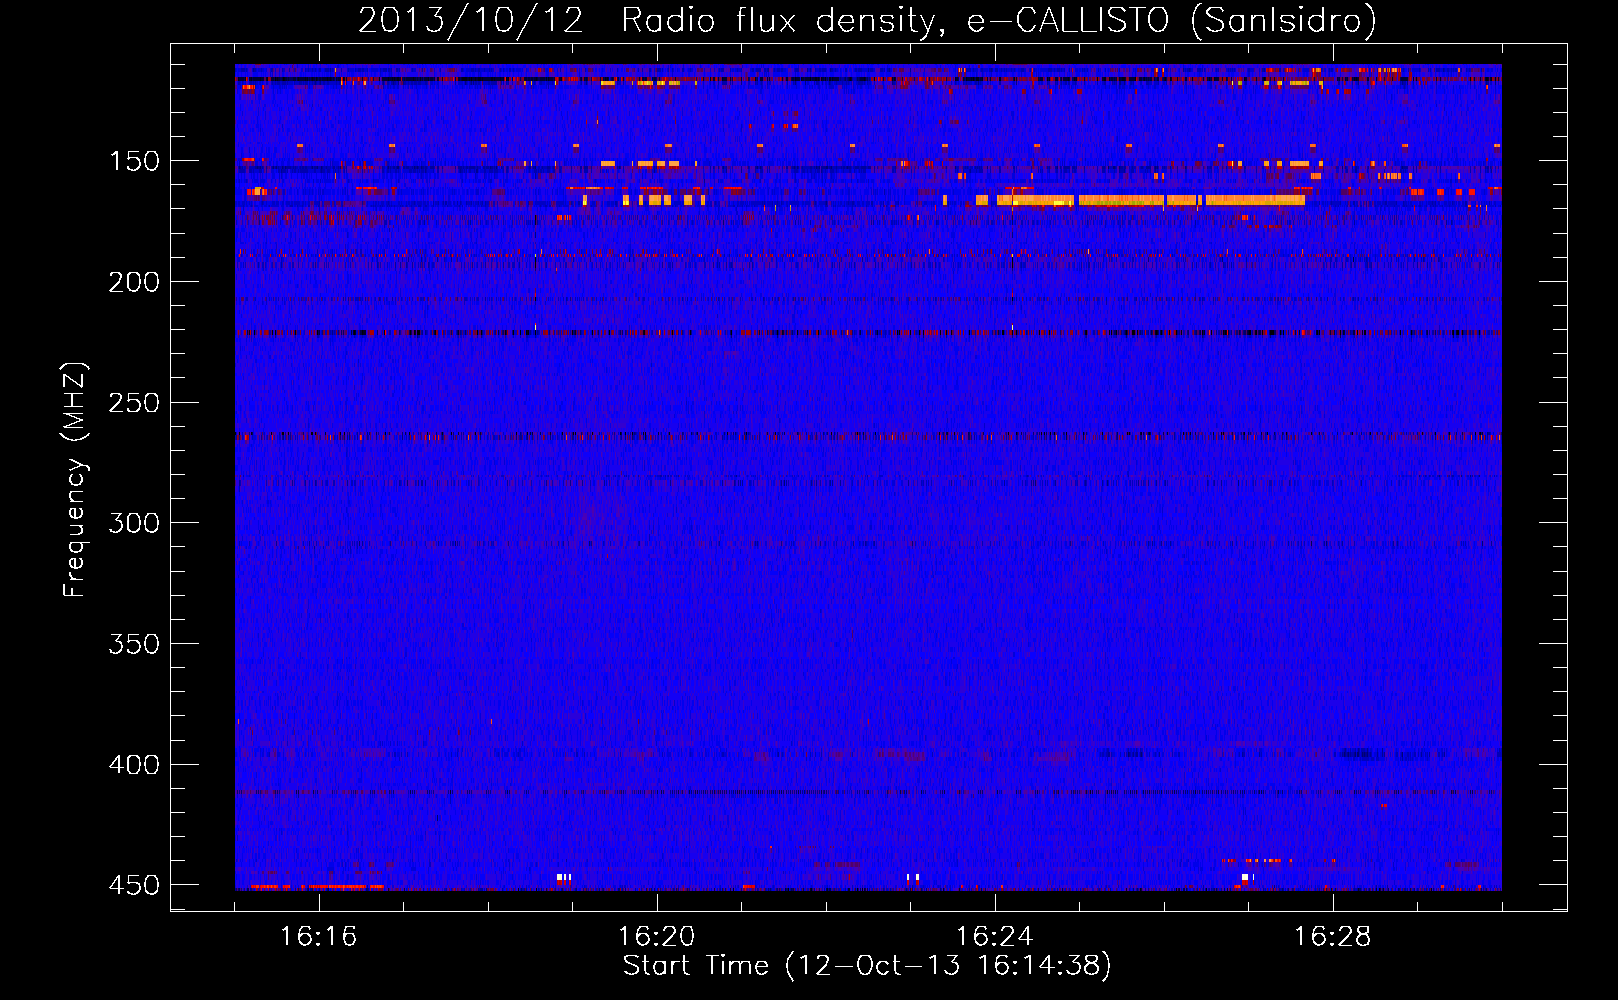Click the 200 frequency tick label
The width and height of the screenshot is (1618, 1000).
[134, 282]
